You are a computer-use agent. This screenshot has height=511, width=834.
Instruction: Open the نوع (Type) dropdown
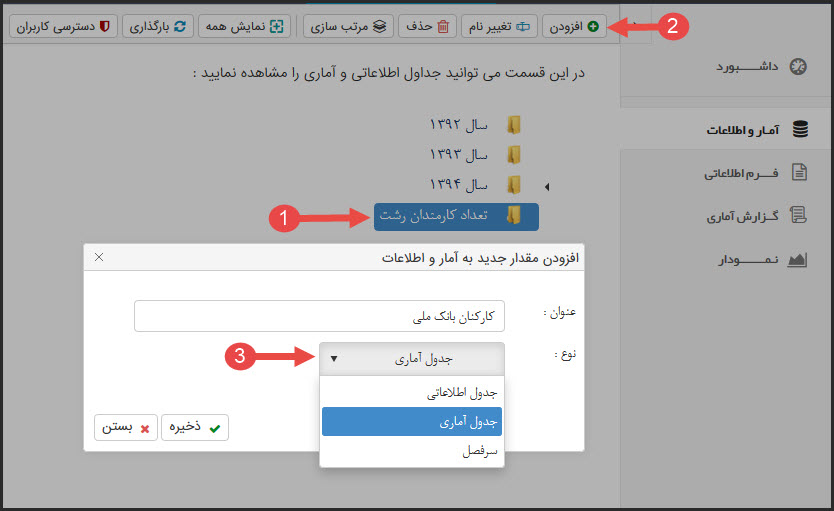(412, 358)
